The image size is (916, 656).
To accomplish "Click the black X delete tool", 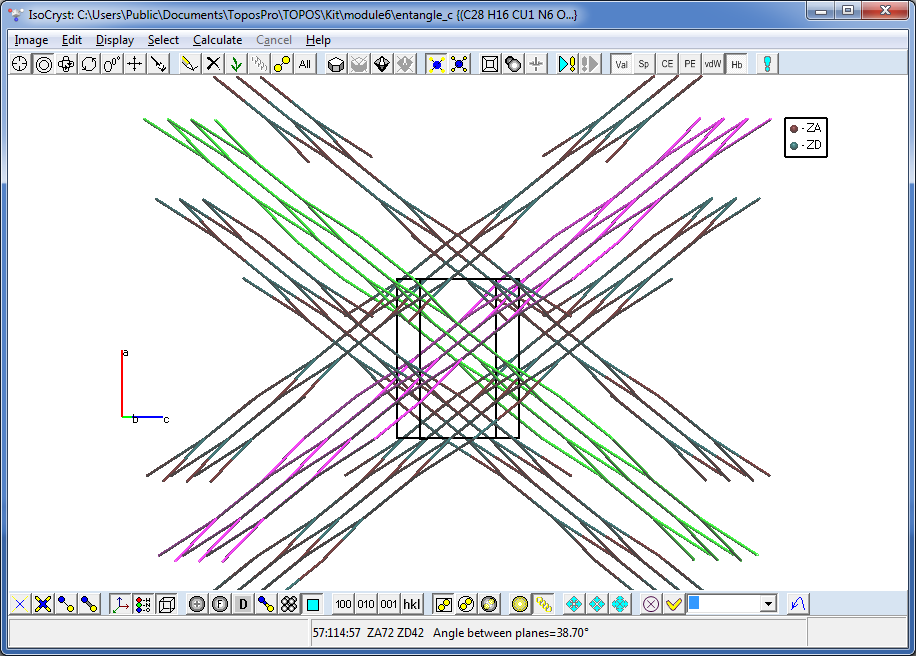I will tap(213, 64).
